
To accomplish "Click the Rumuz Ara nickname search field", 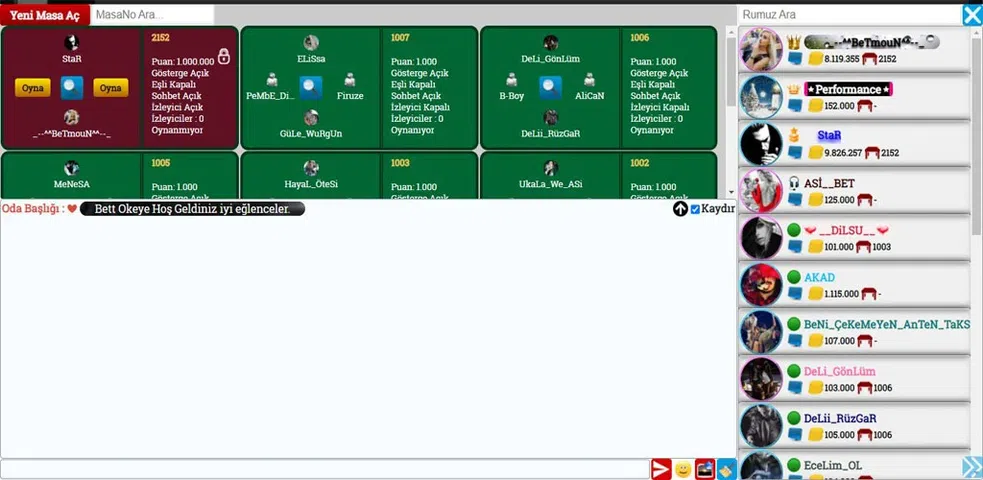I will [x=848, y=15].
